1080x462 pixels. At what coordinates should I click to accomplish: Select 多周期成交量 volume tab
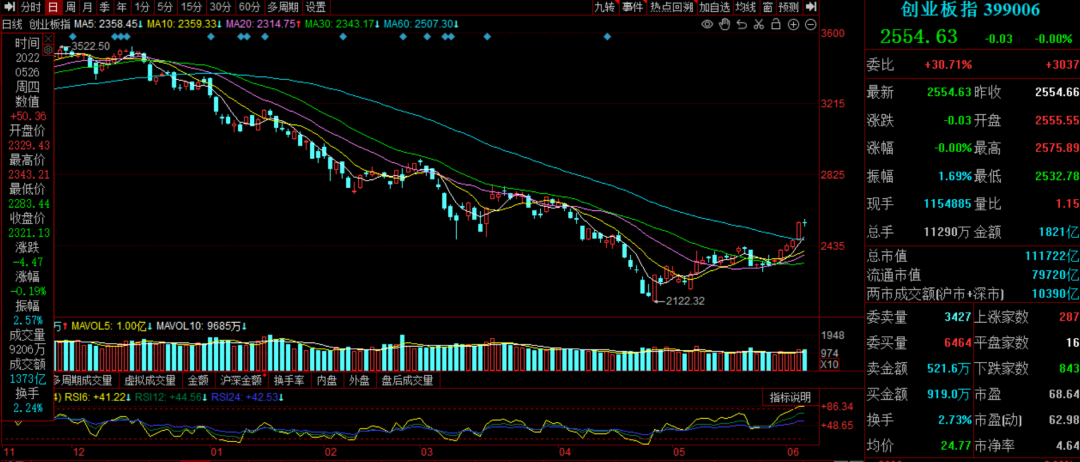[85, 379]
